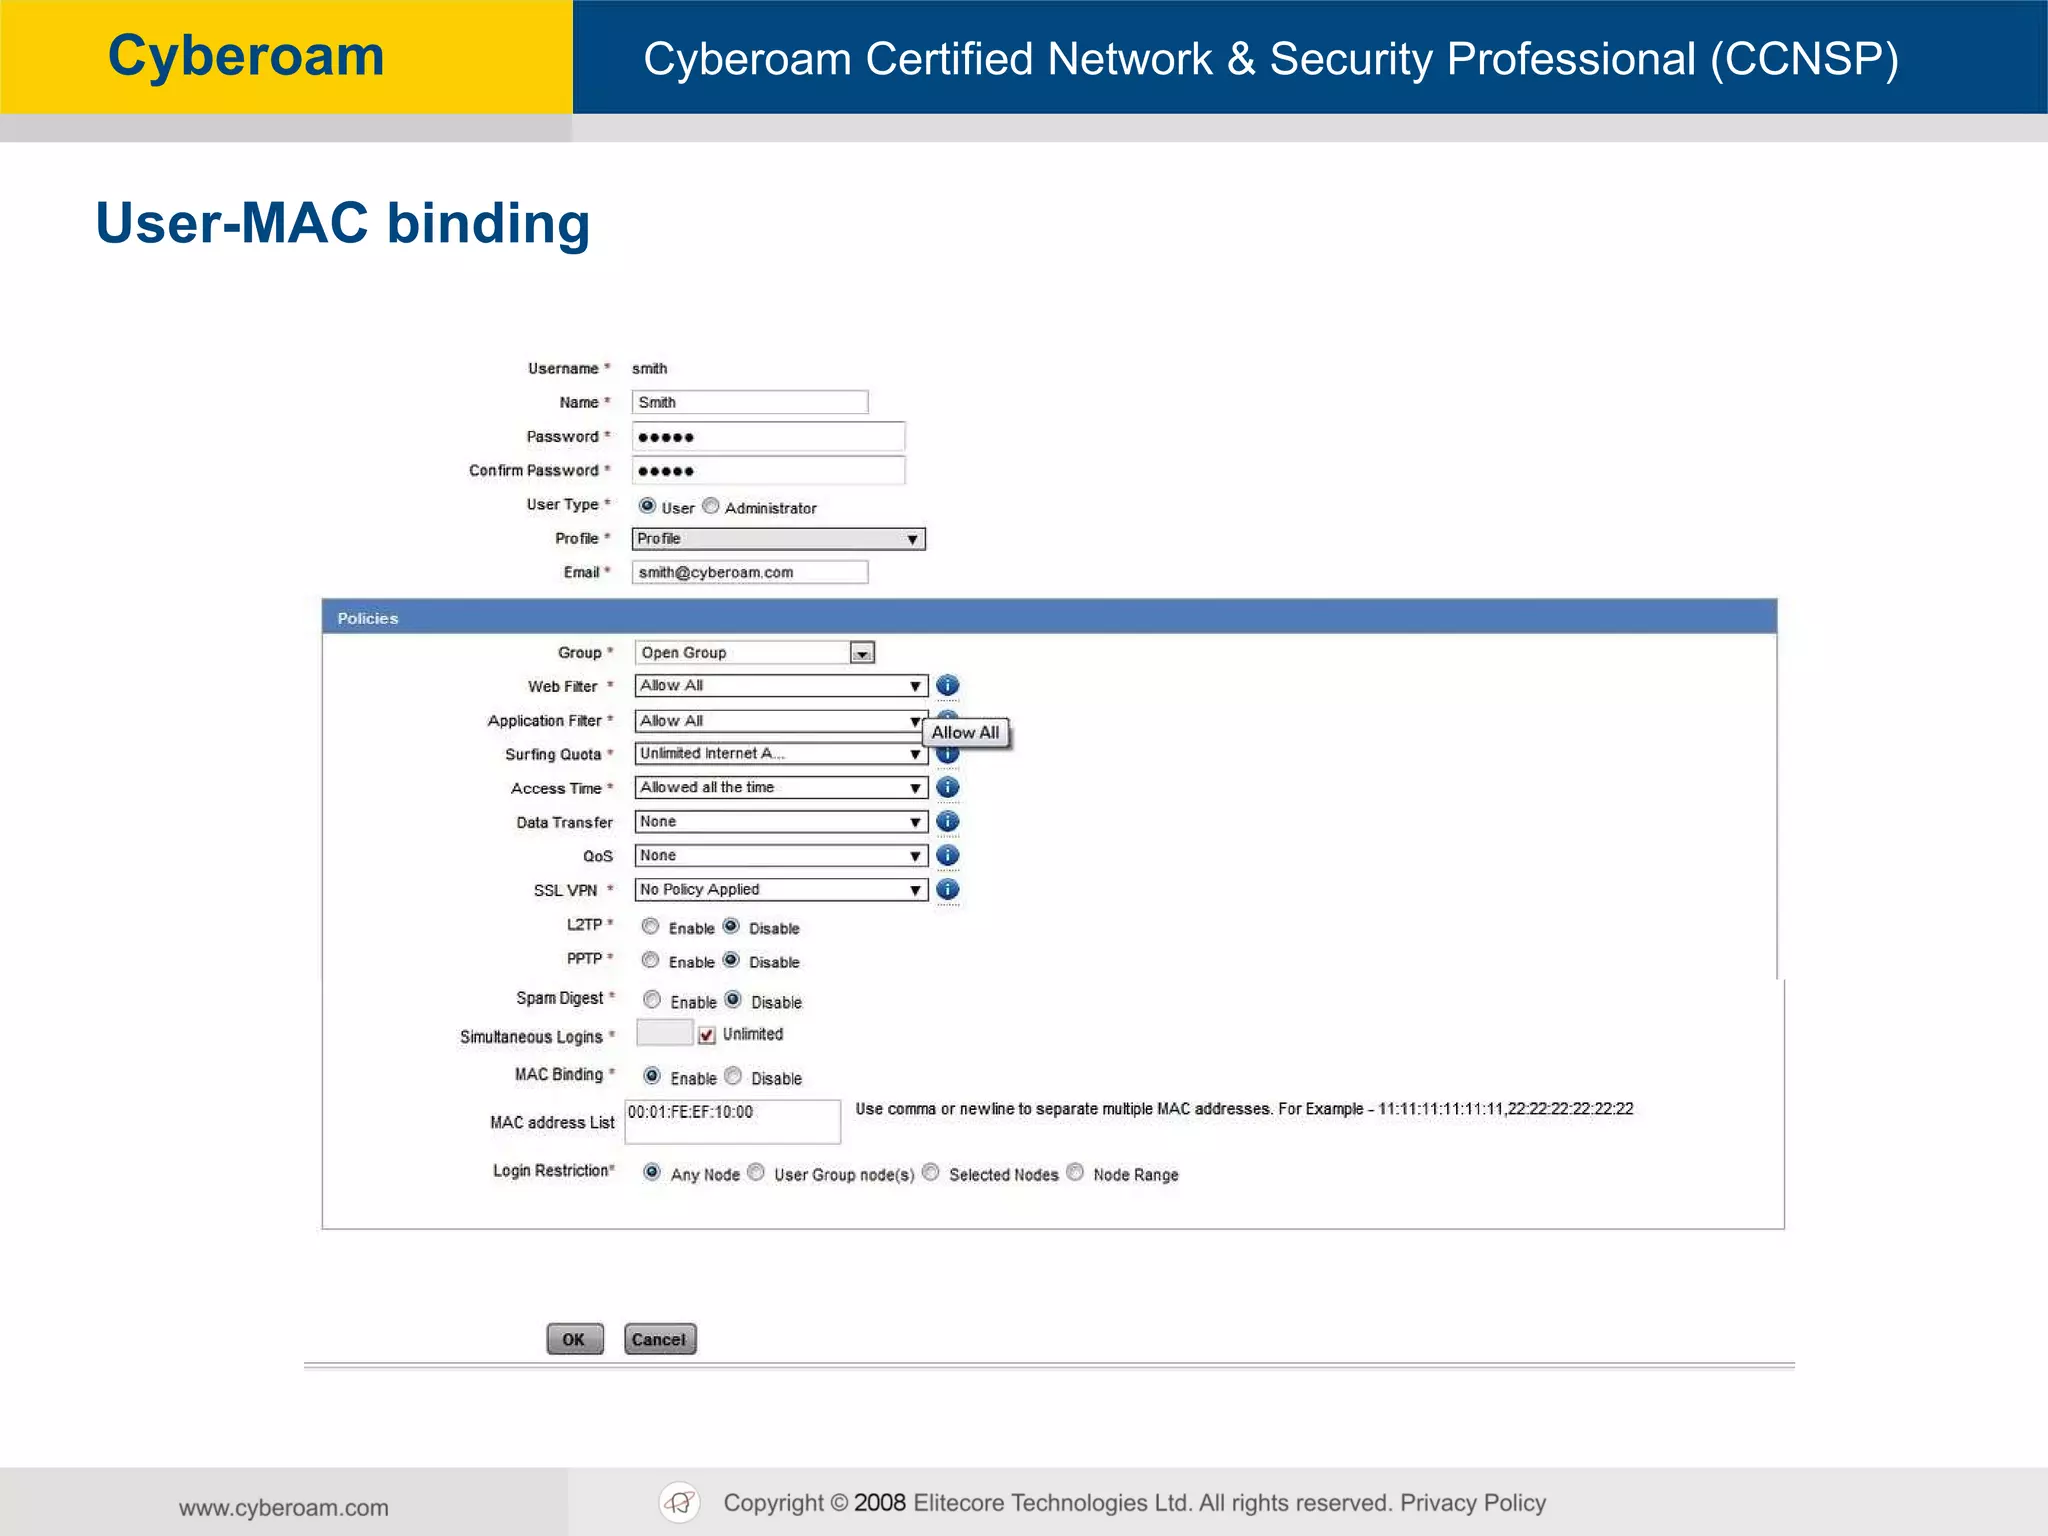The image size is (2048, 1536).
Task: Open the Access Time dropdown
Action: [780, 787]
